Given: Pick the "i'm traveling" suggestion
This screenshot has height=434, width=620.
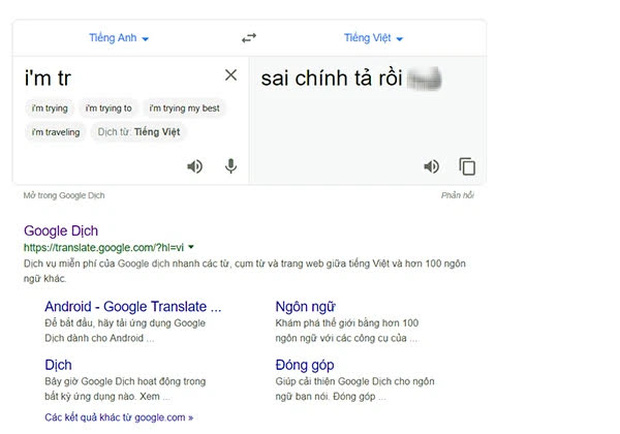Looking at the screenshot, I should click(55, 132).
